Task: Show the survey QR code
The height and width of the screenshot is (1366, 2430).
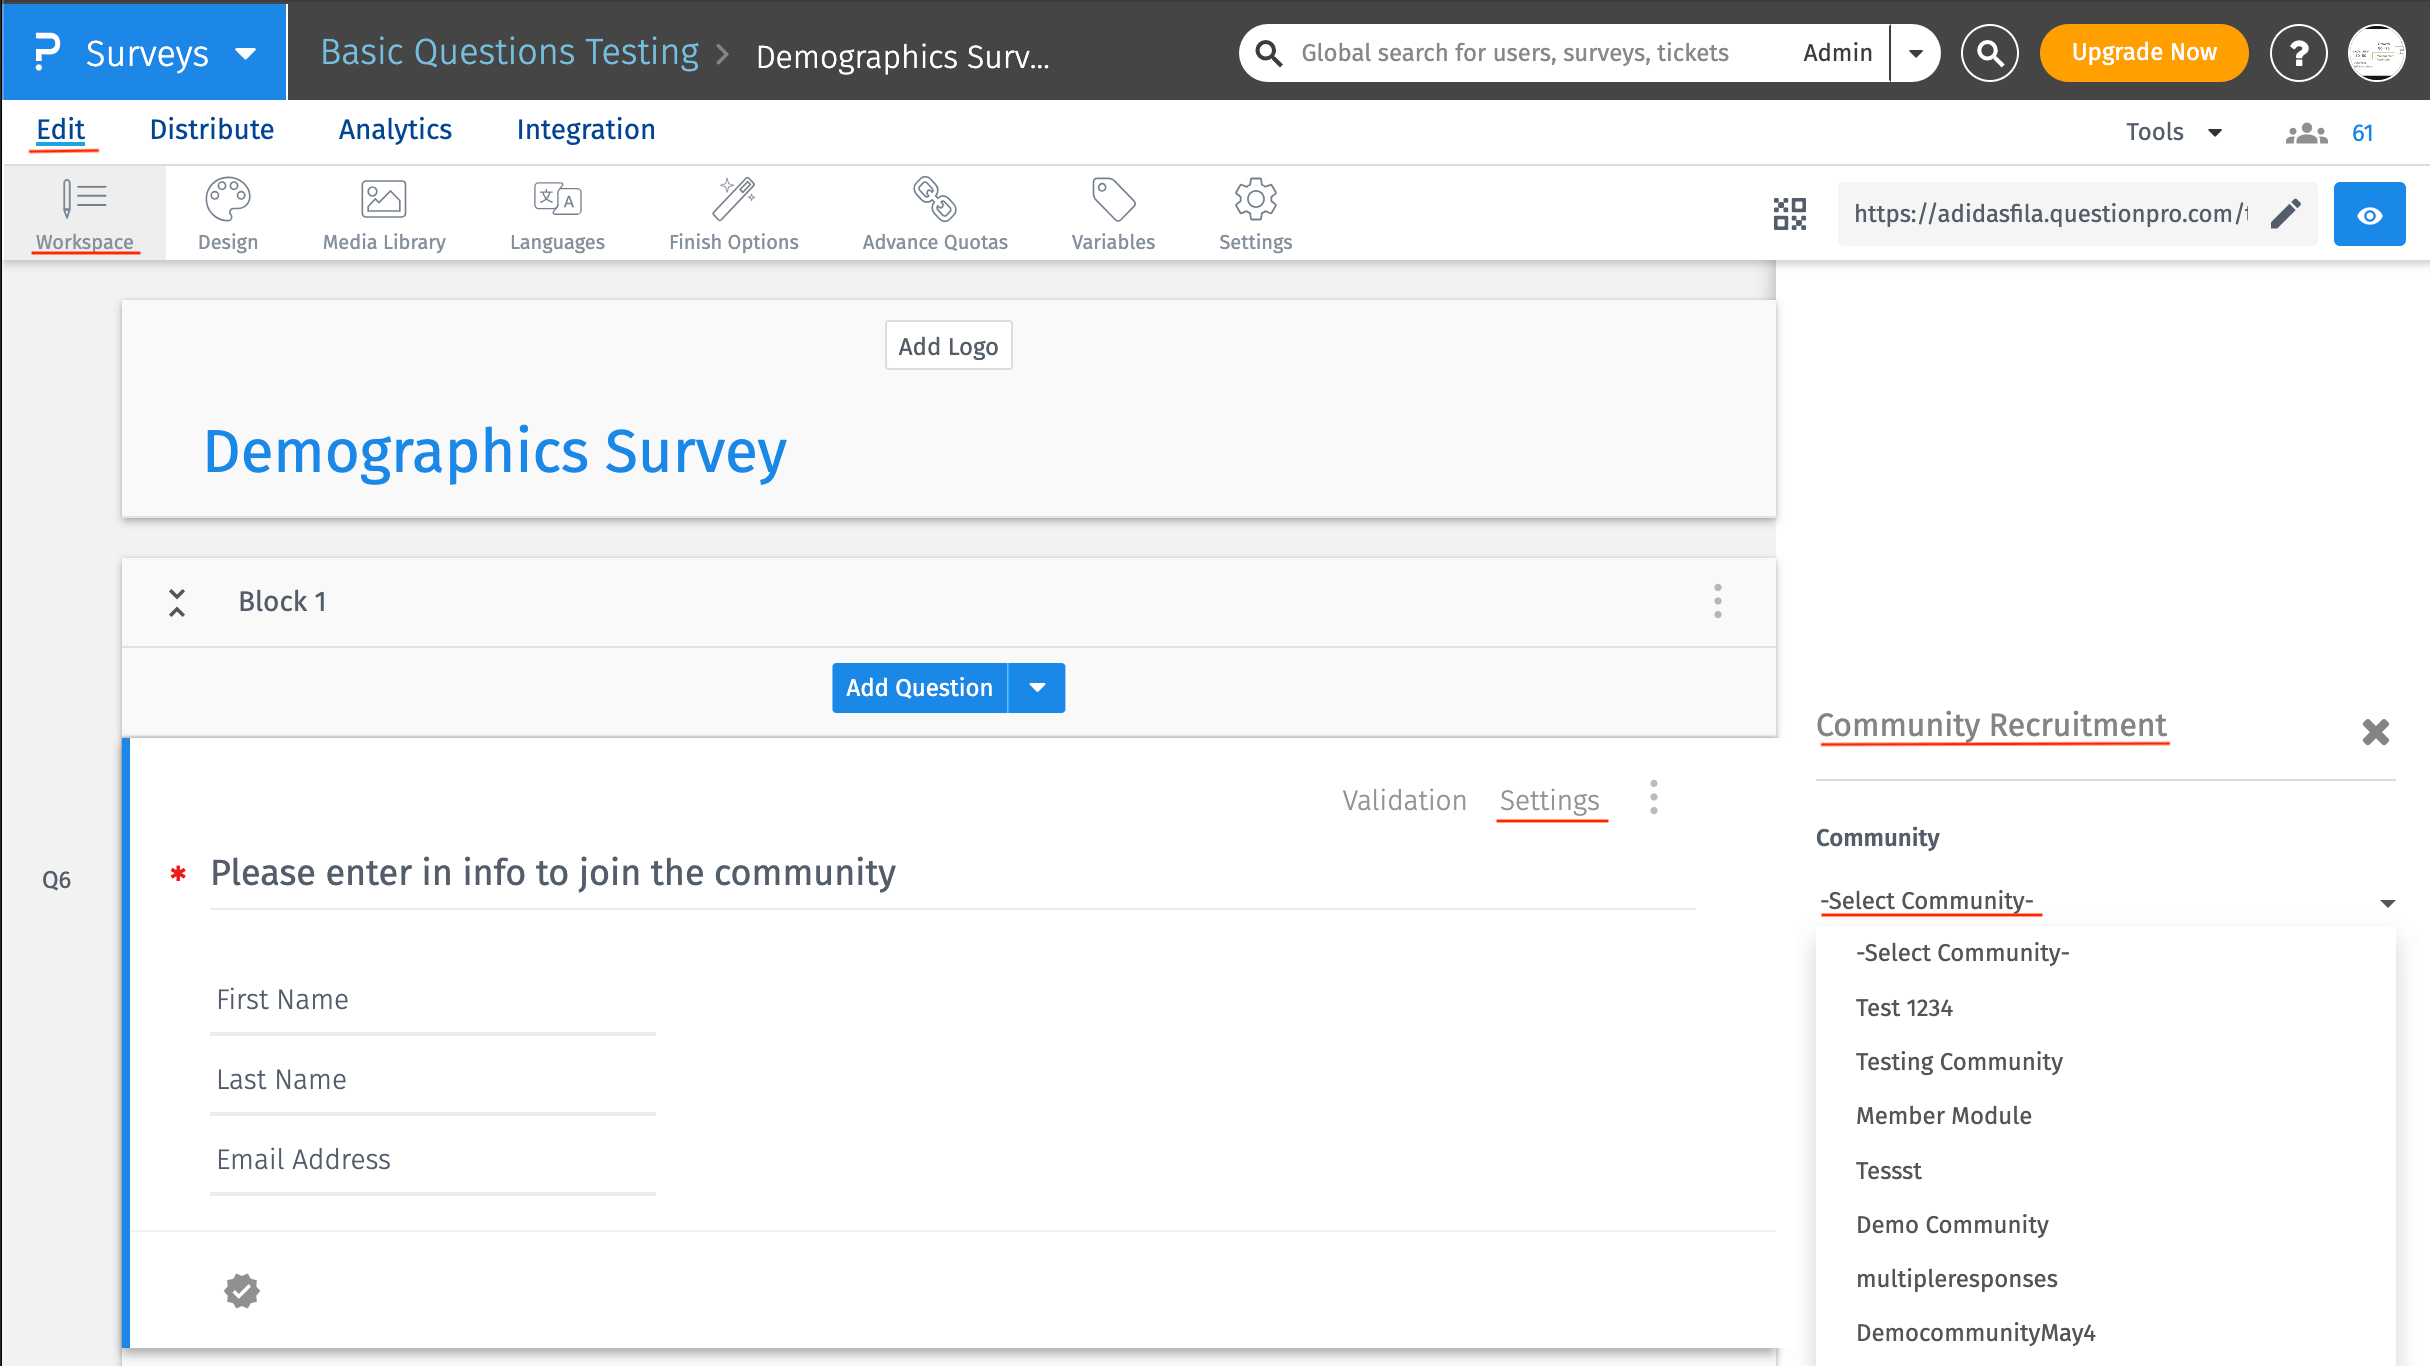Action: (1790, 213)
